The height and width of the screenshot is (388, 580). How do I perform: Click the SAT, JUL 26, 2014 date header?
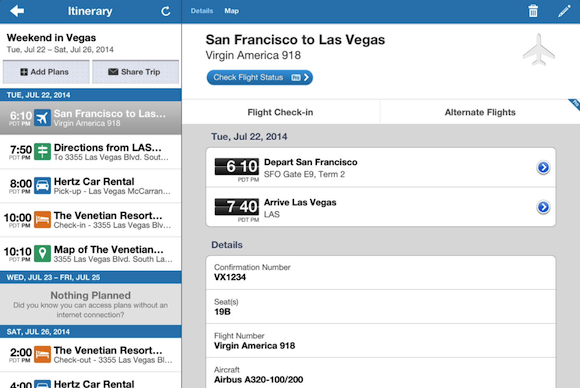91,332
